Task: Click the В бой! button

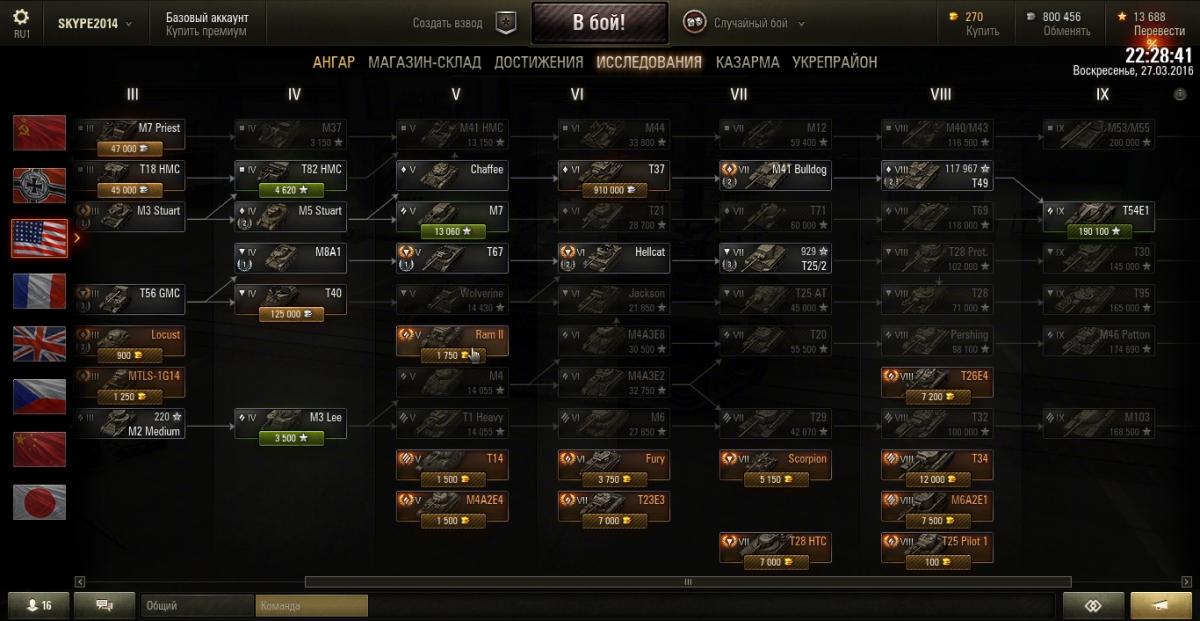Action: click(600, 22)
